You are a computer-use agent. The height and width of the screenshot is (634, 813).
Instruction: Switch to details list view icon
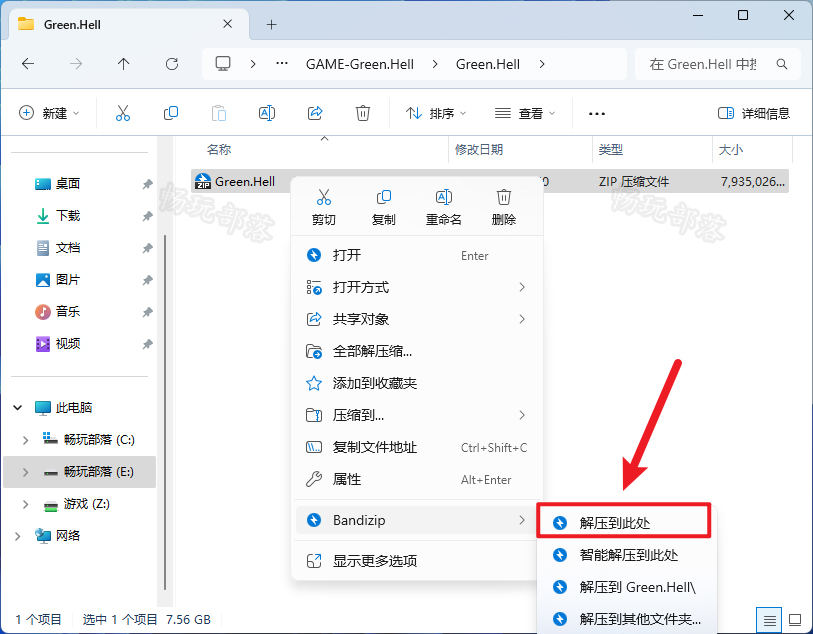769,619
